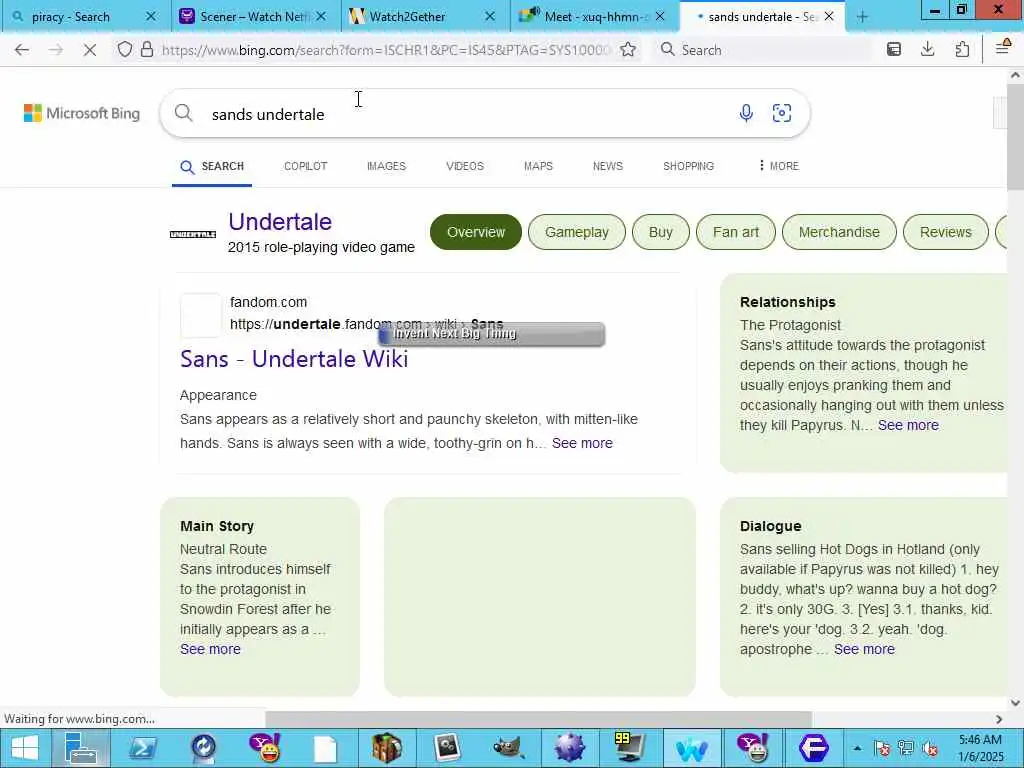Open the volume tray icon
Image resolution: width=1024 pixels, height=768 pixels.
(x=931, y=748)
